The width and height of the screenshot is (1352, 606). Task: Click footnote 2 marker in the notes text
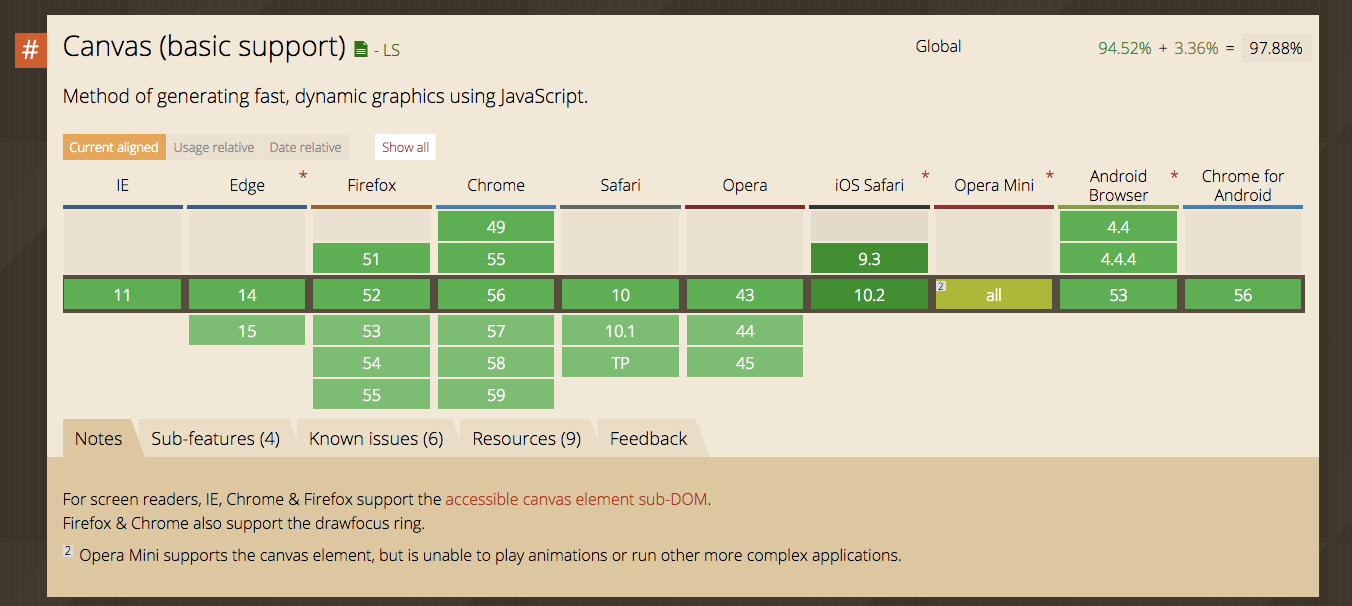pos(67,551)
